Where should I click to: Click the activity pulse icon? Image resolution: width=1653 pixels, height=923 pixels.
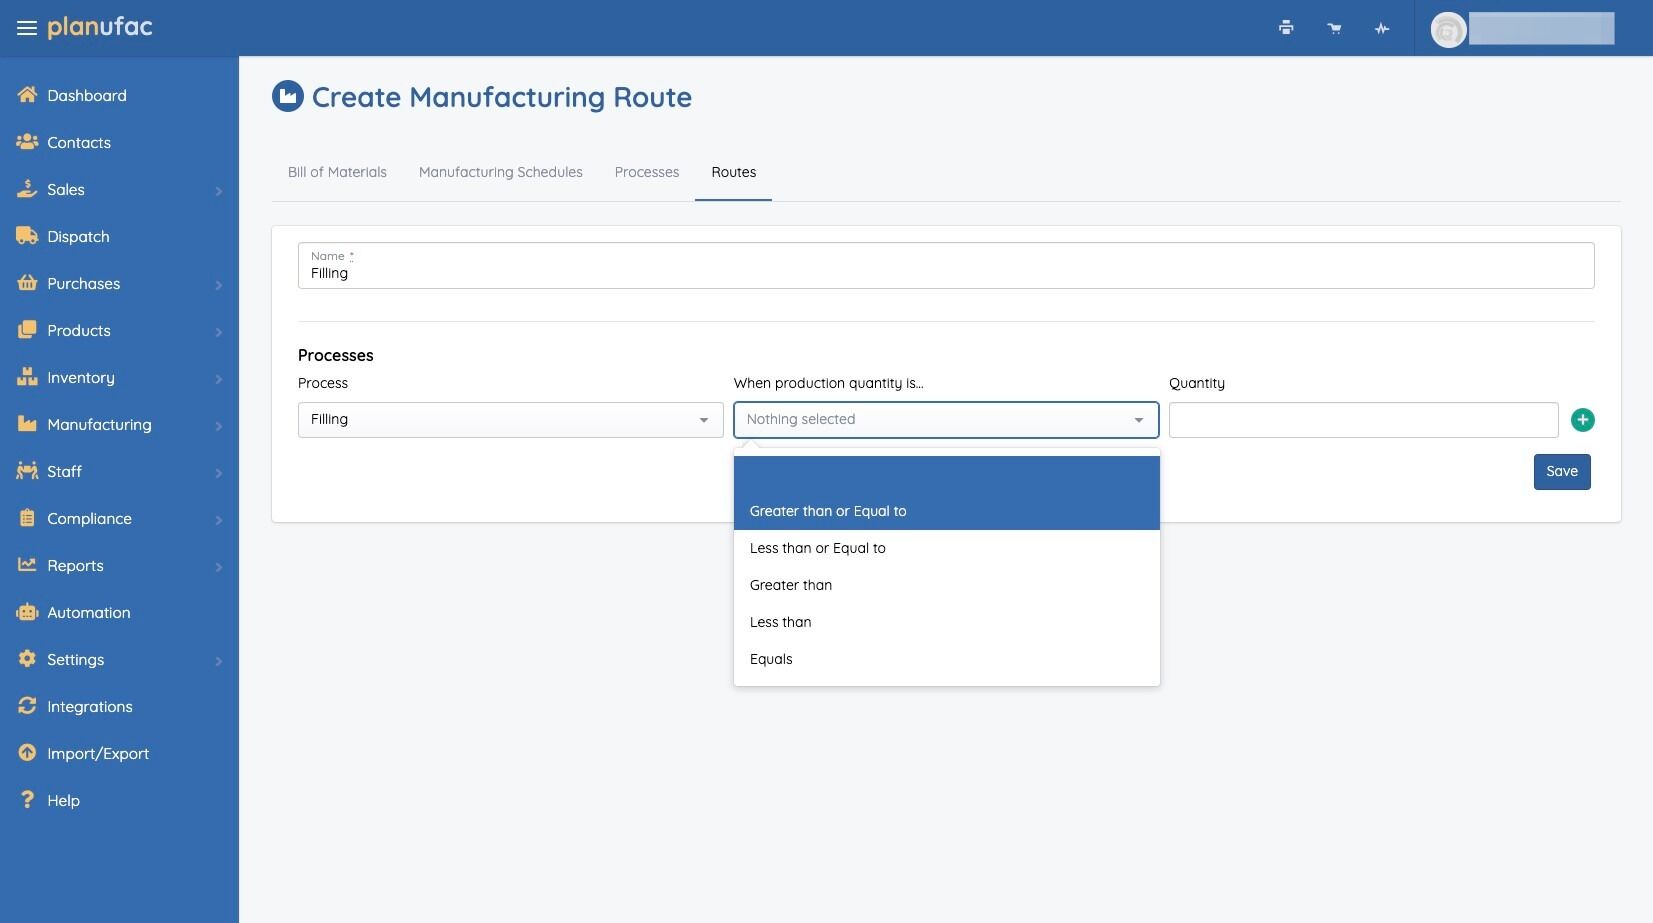point(1382,28)
